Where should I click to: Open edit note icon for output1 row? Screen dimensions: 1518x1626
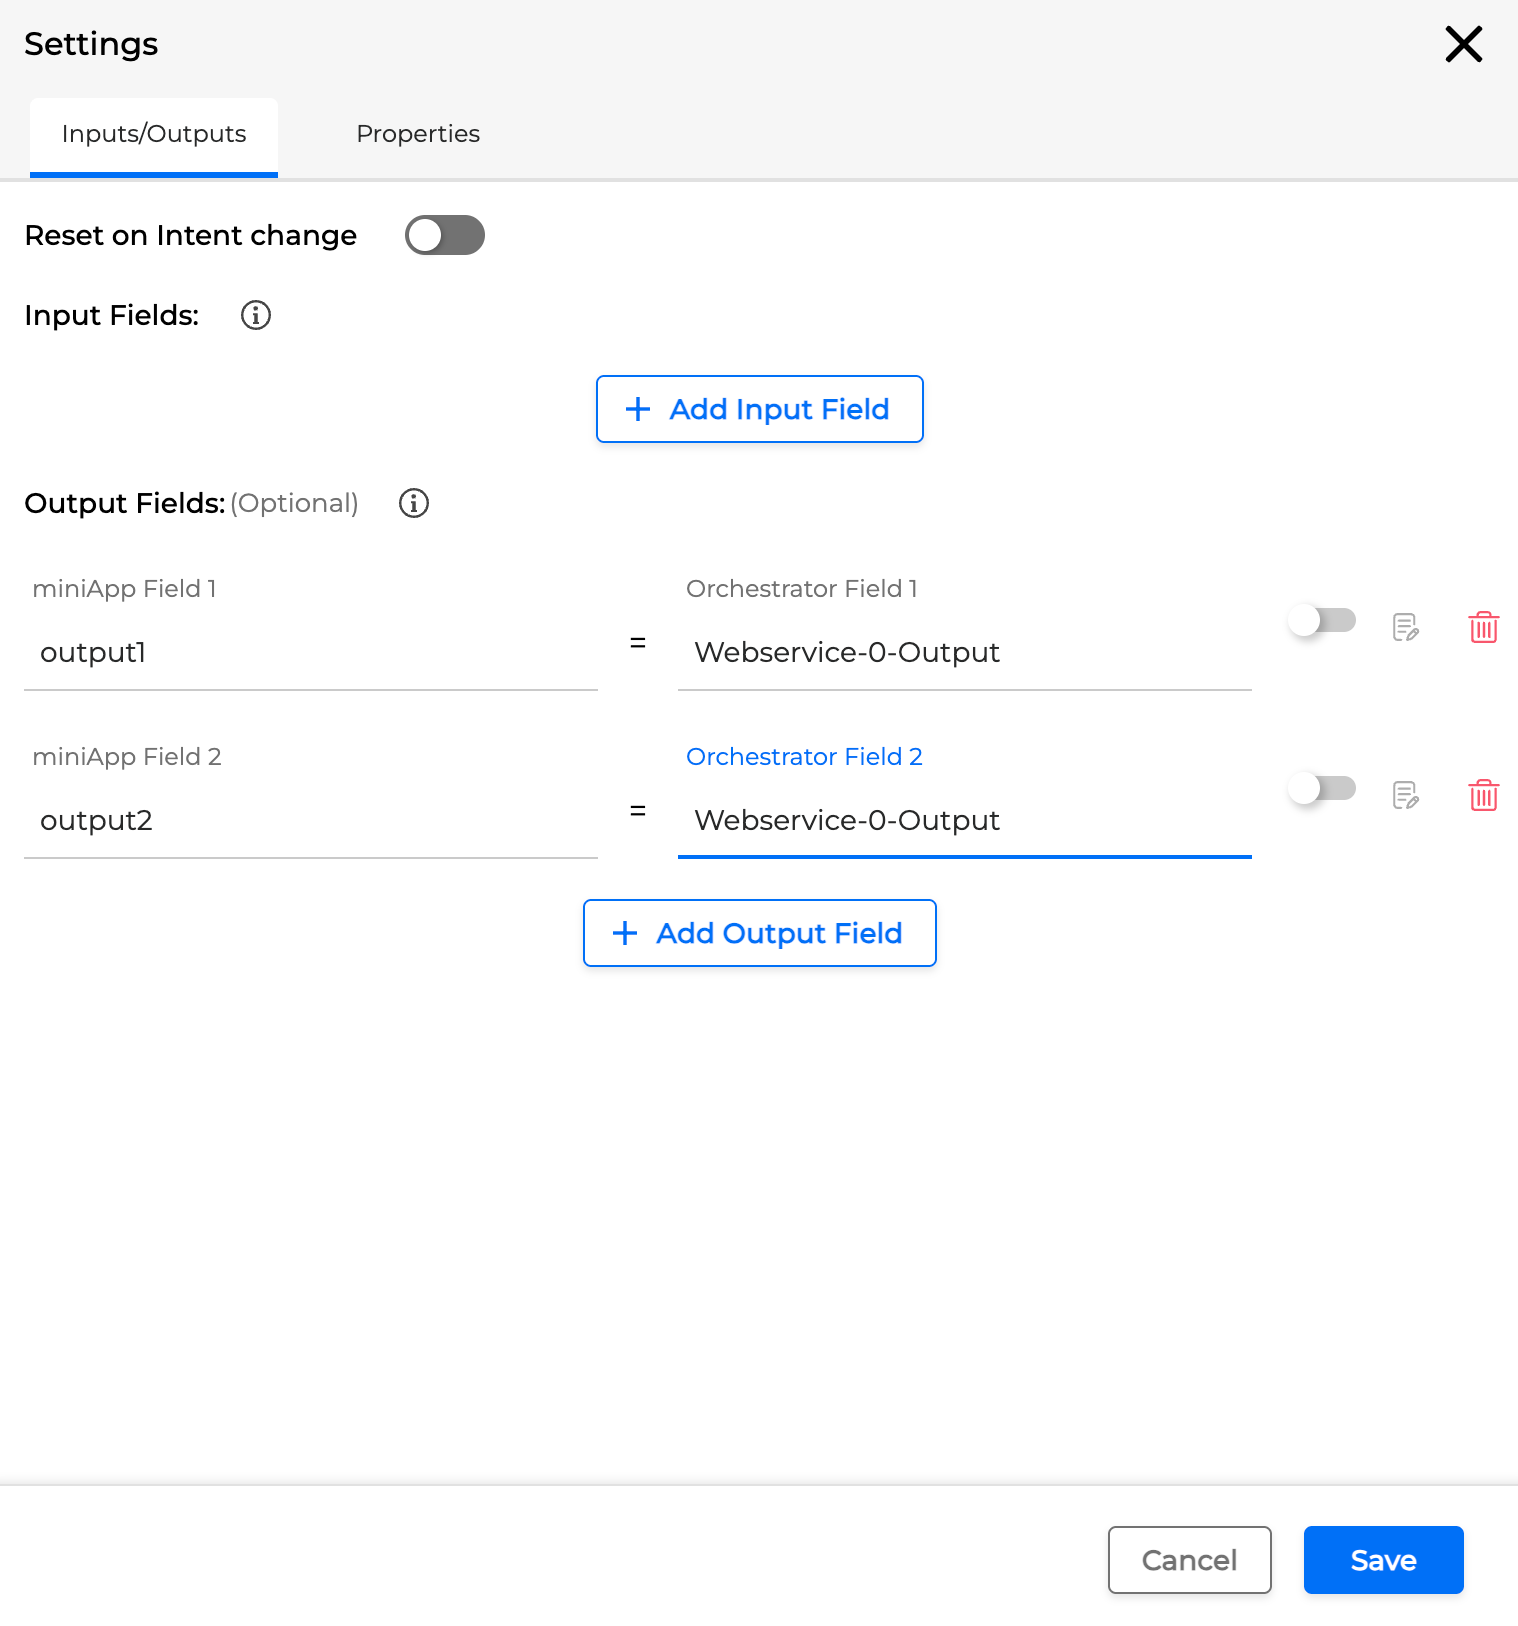1405,627
